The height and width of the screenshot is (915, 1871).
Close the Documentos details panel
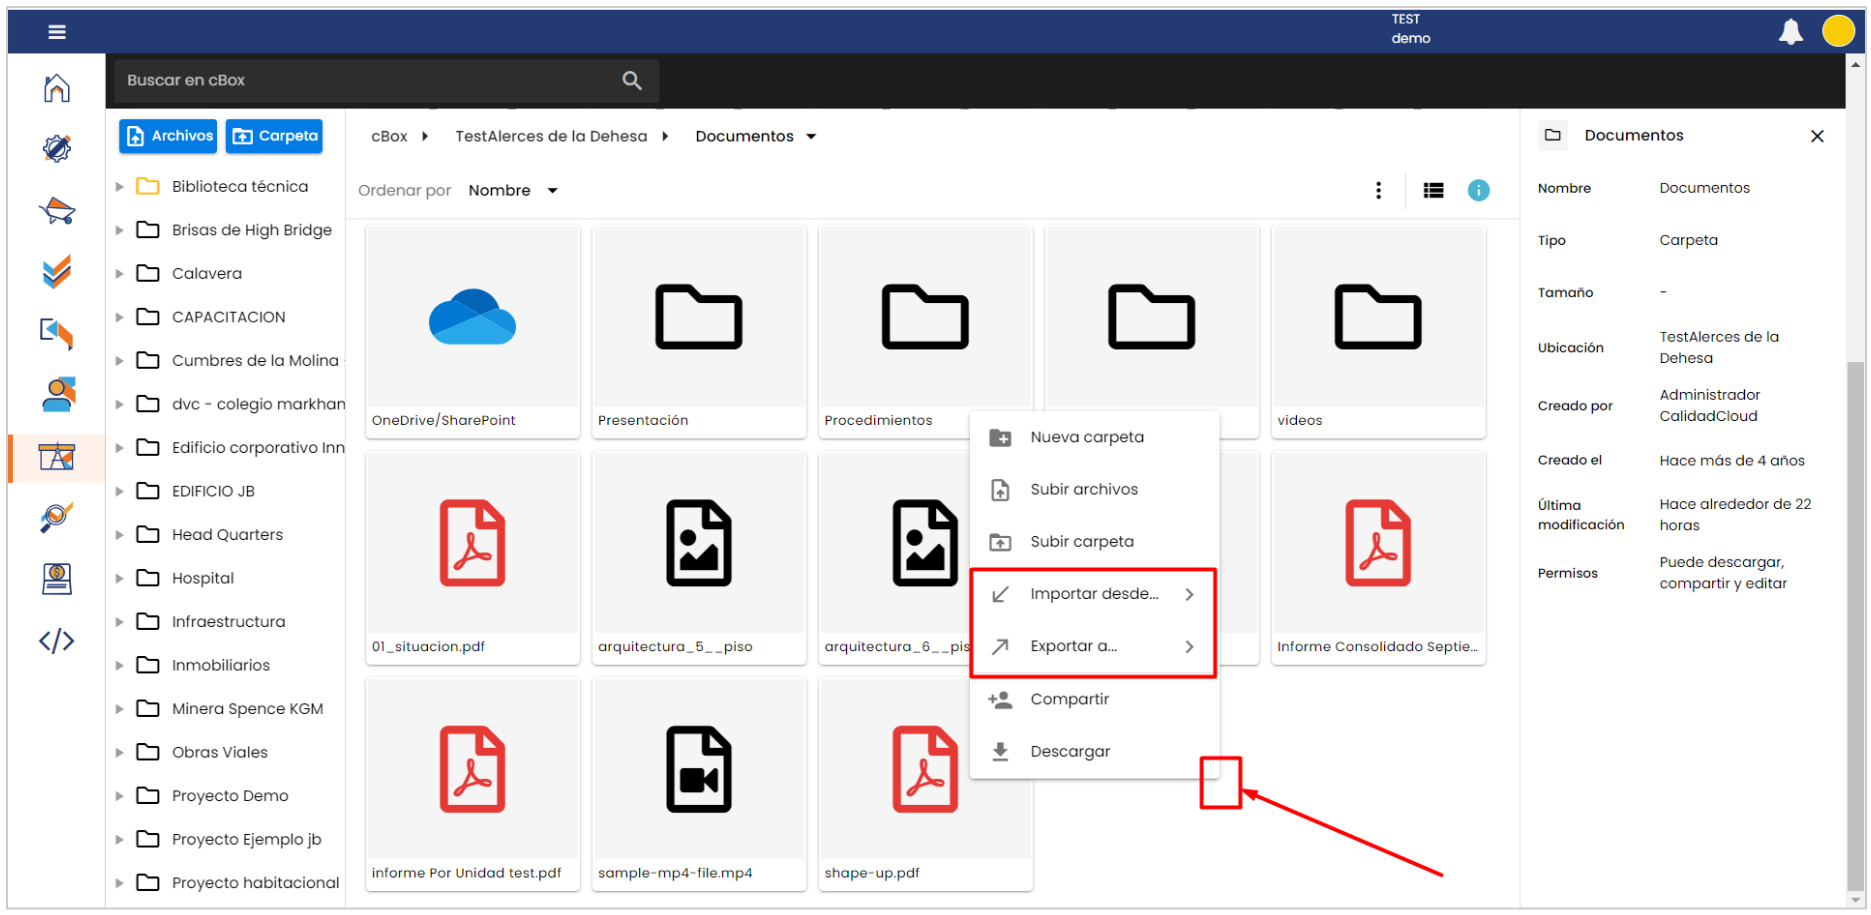[x=1817, y=136]
